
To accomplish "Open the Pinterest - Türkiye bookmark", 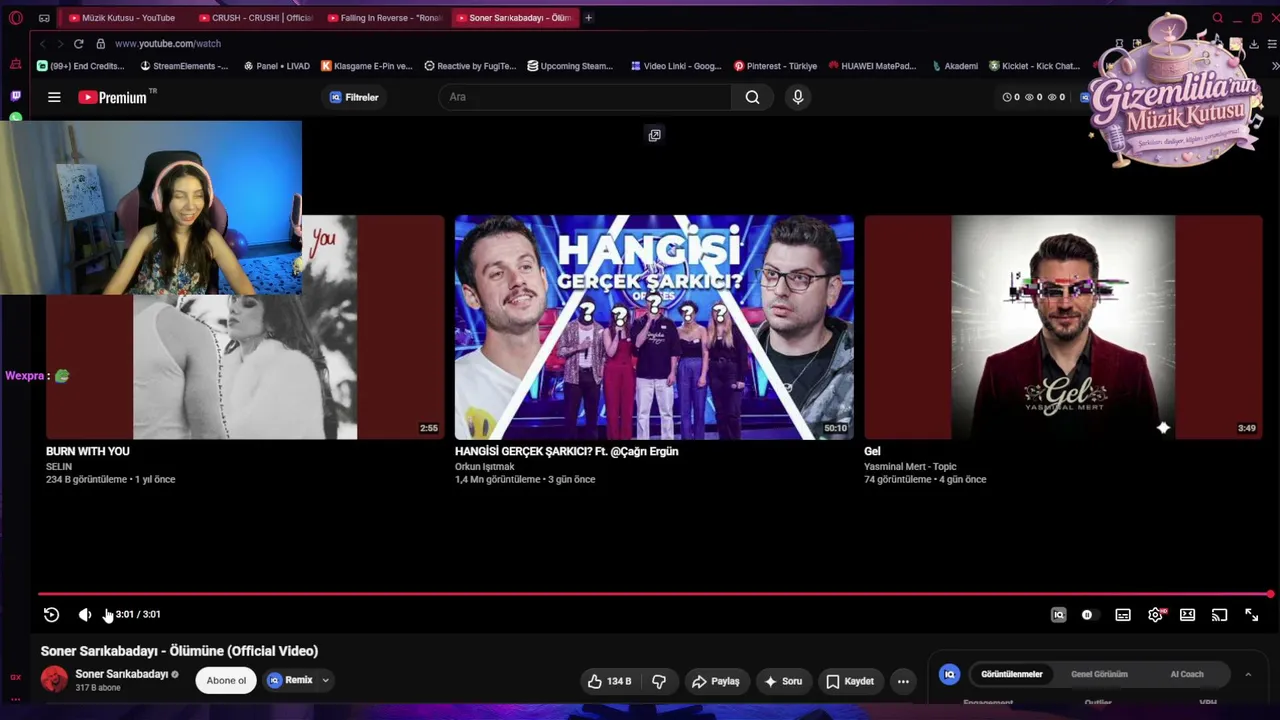I will click(x=775, y=66).
